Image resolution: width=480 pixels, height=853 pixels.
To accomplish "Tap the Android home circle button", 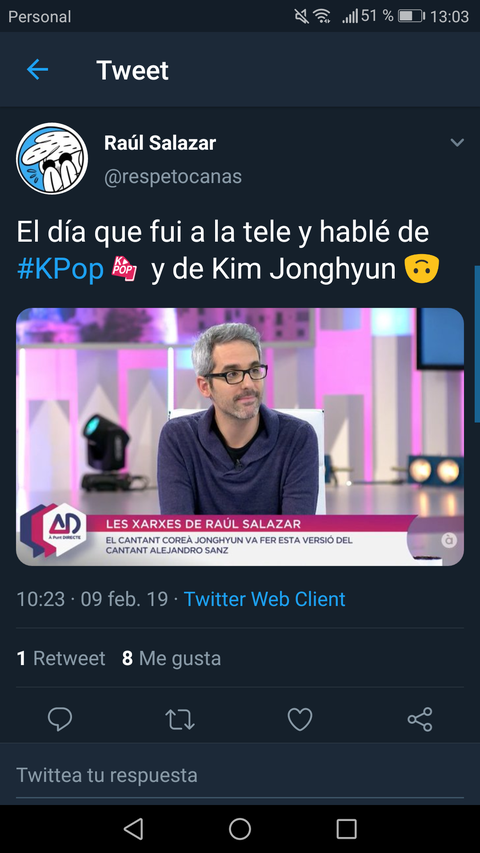I will [x=240, y=829].
